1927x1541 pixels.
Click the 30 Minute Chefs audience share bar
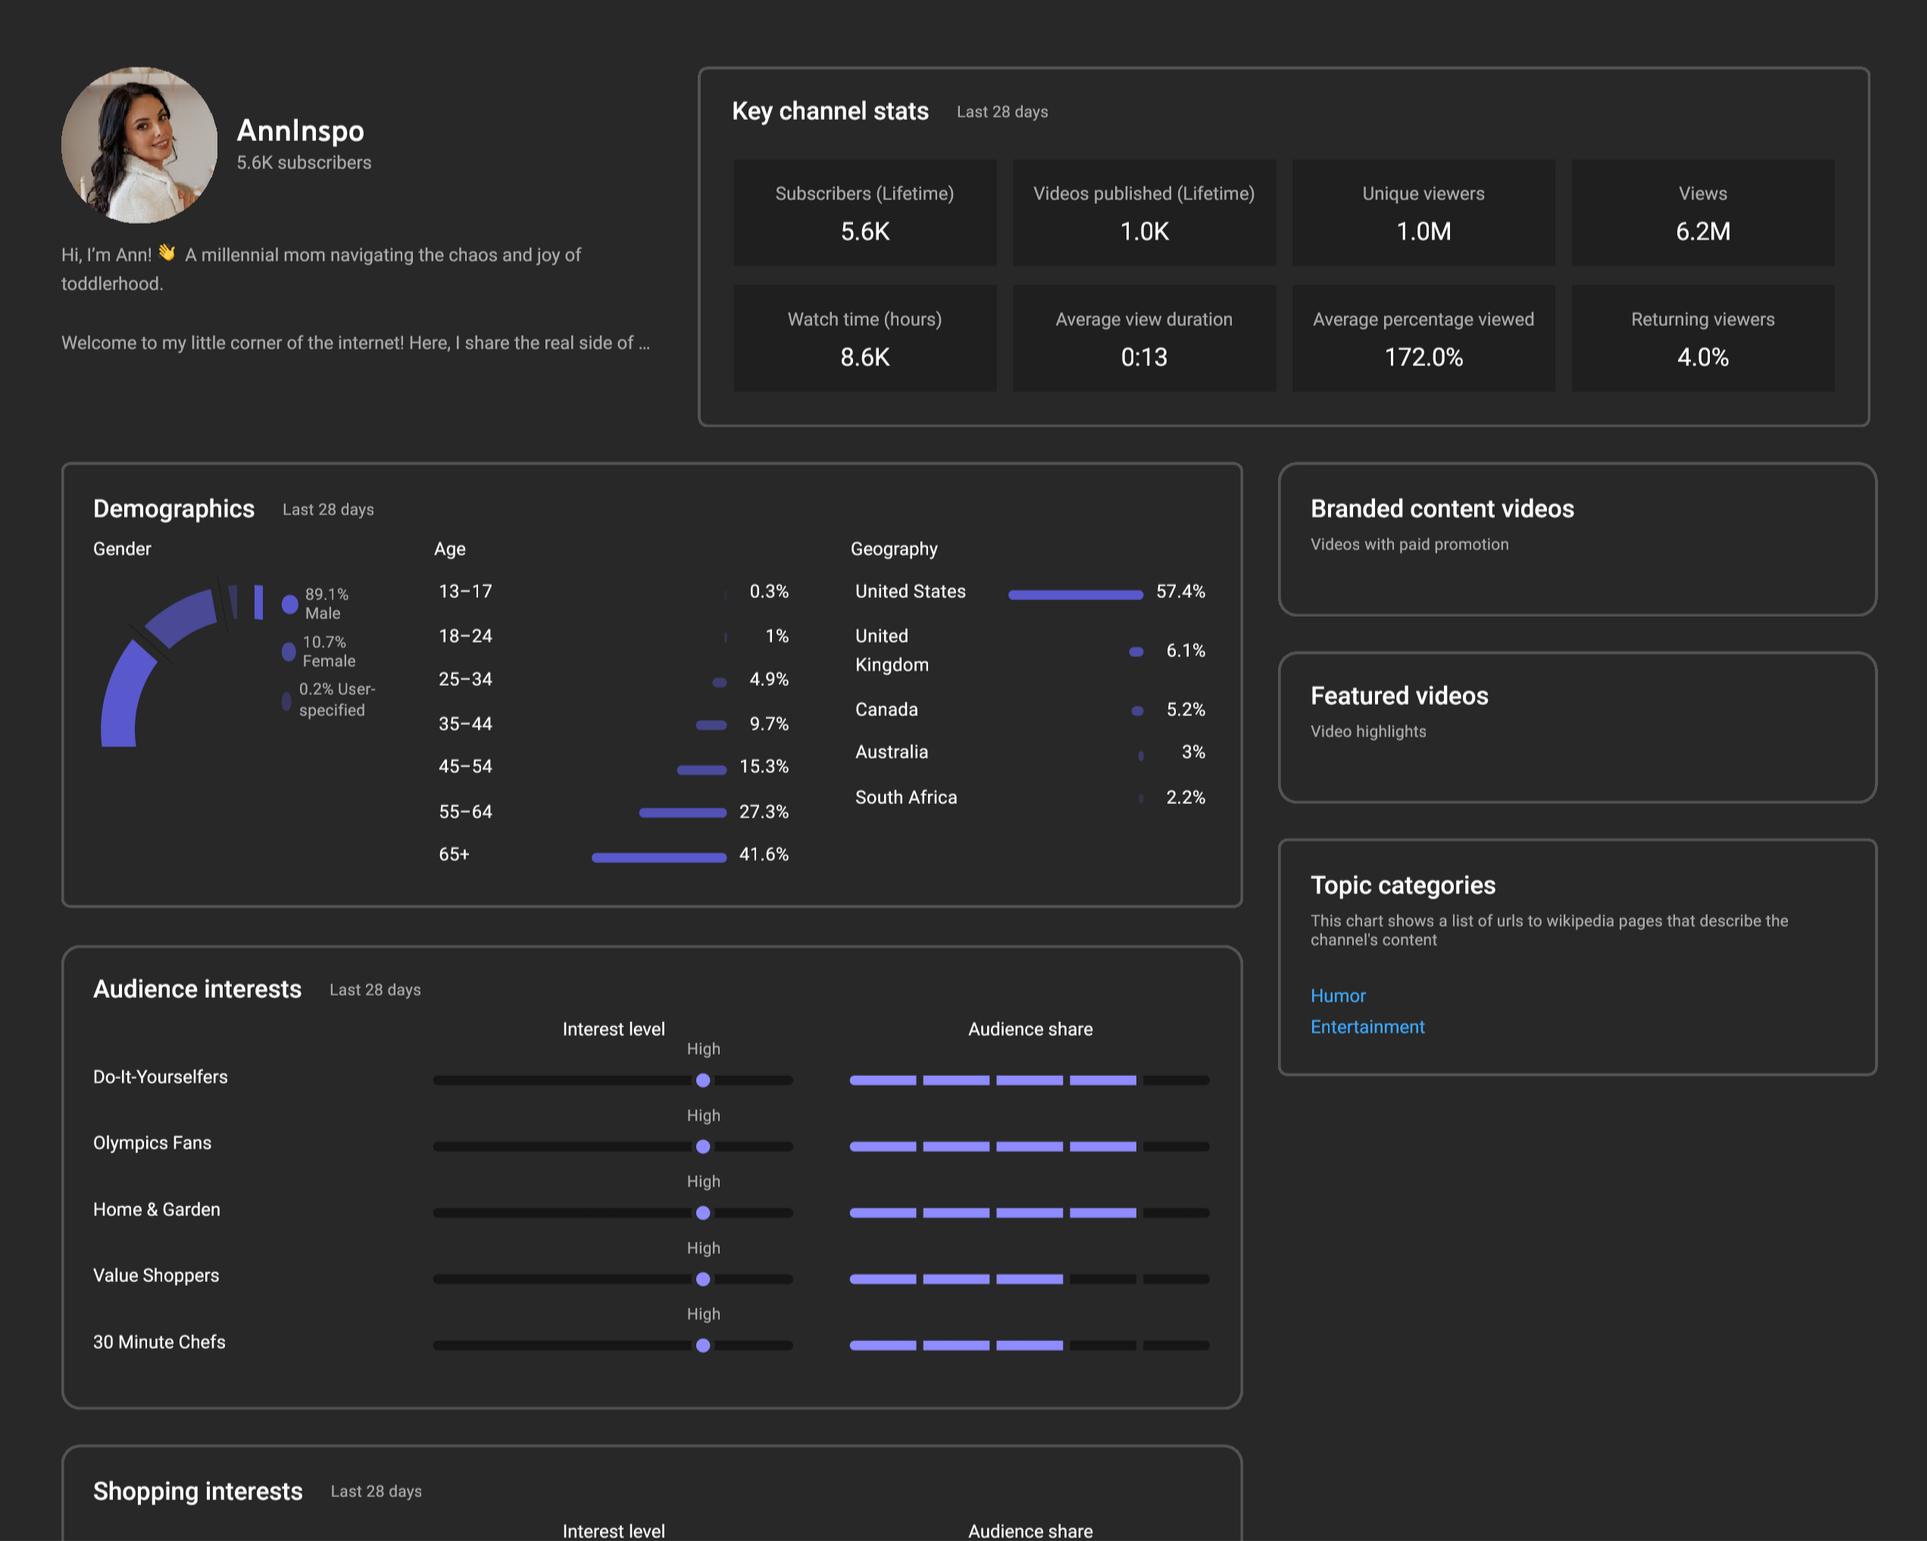(1030, 1345)
